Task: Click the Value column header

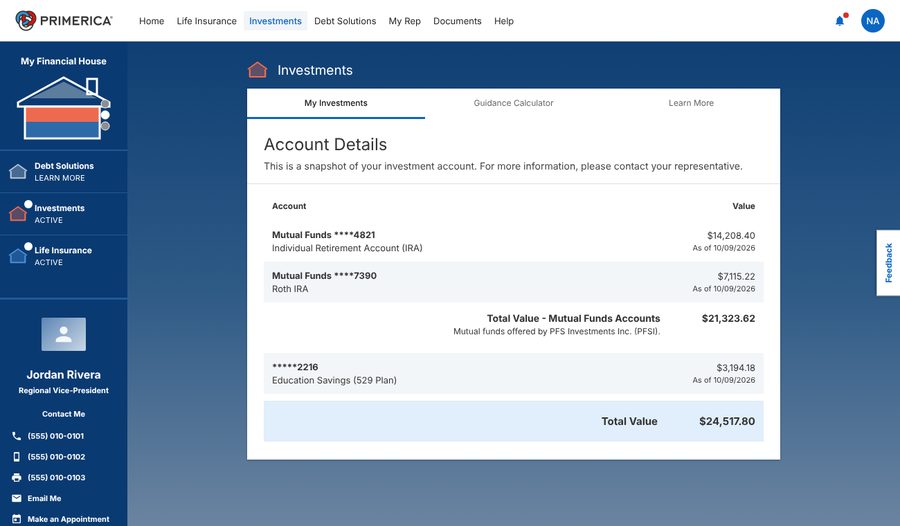Action: click(x=743, y=206)
